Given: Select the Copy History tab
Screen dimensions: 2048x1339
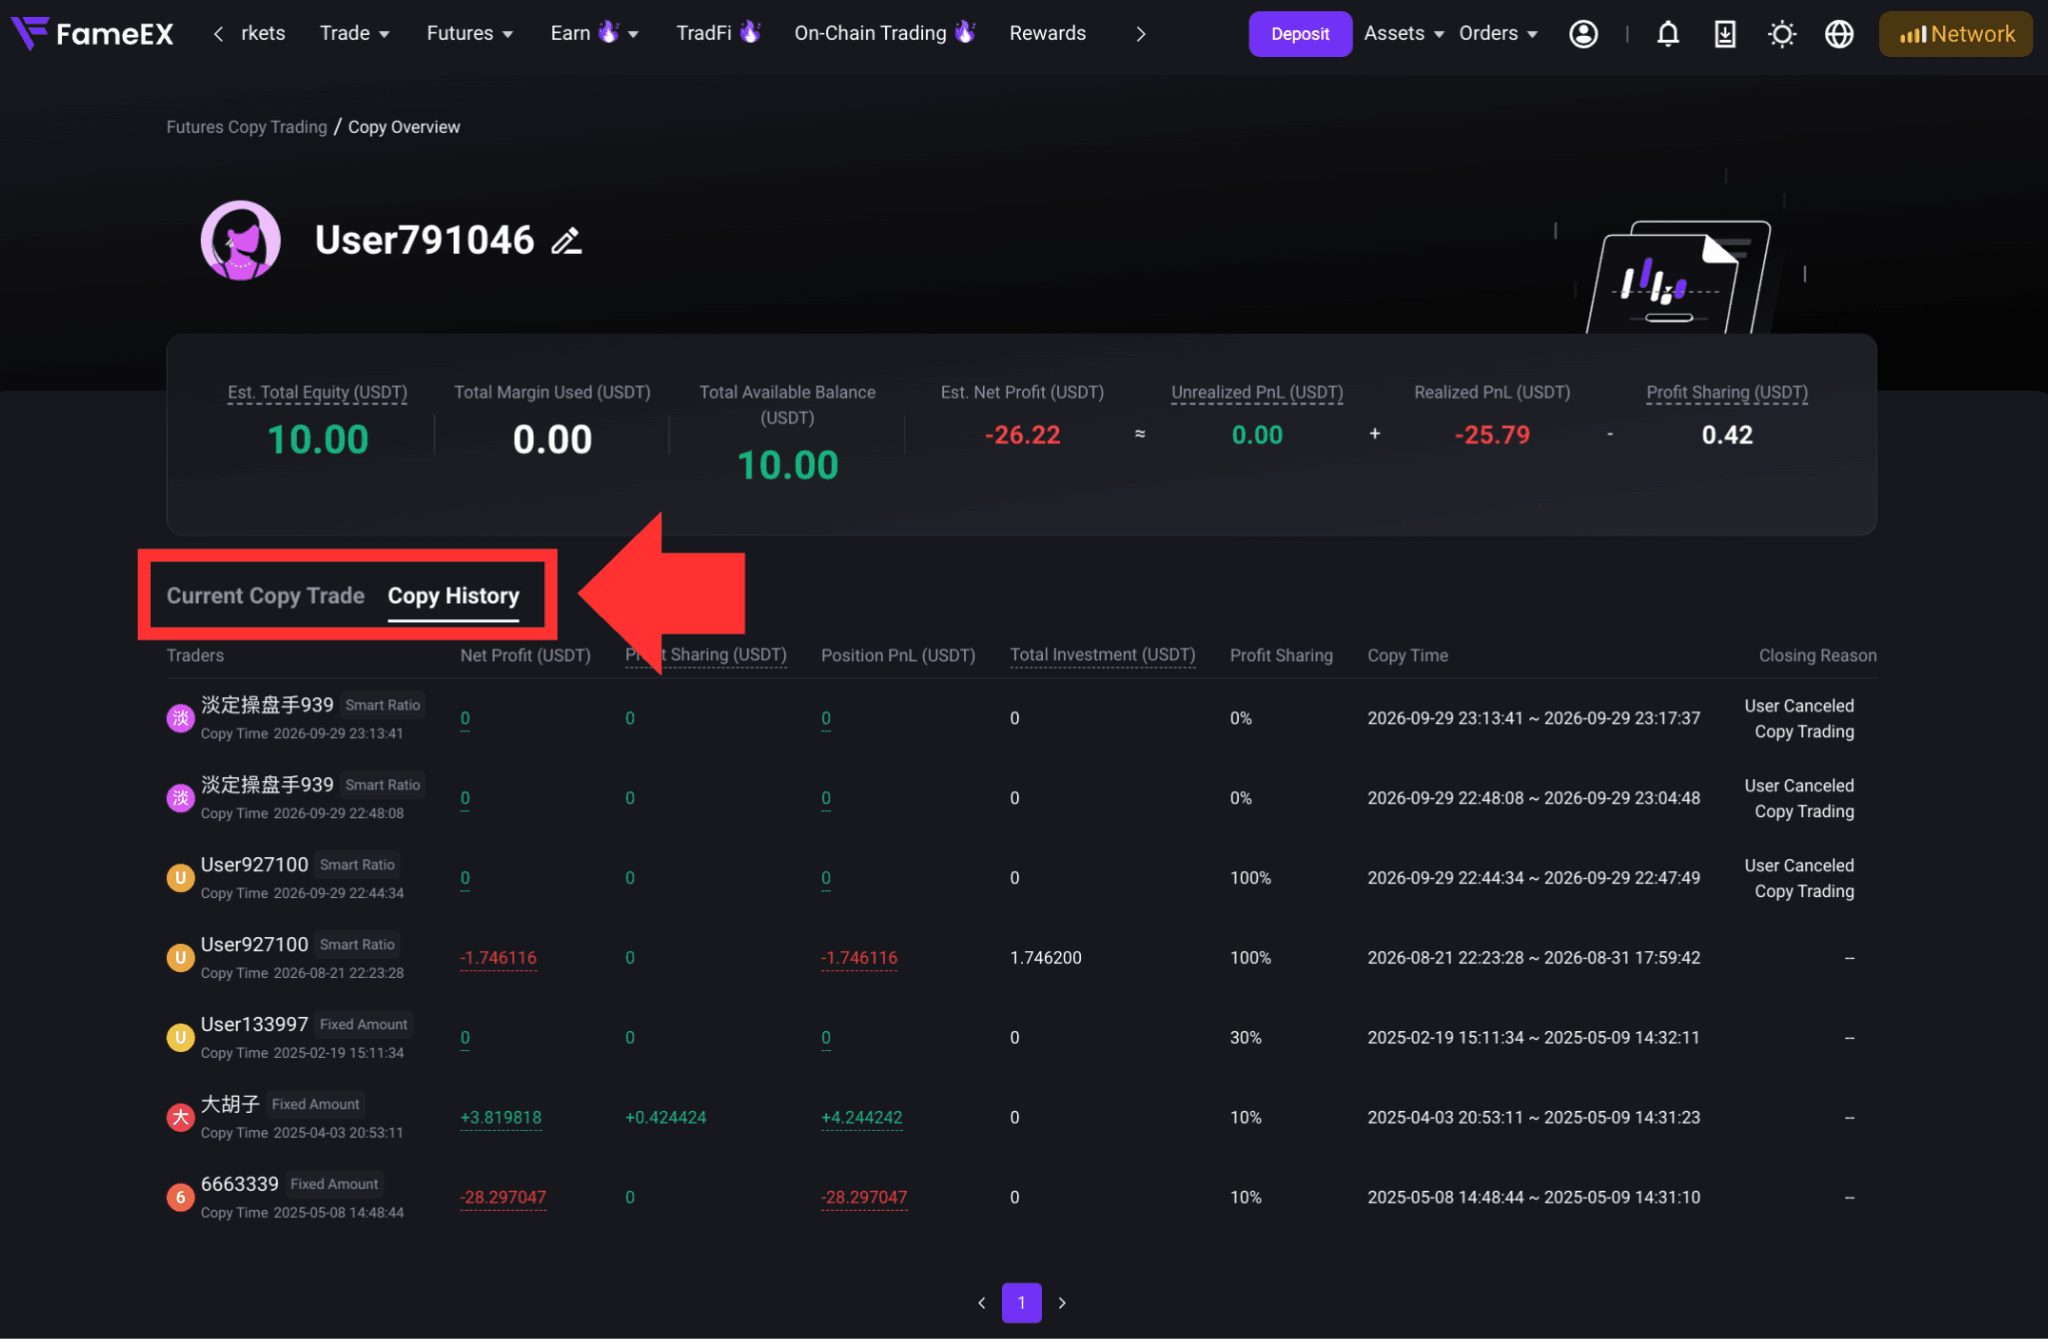Looking at the screenshot, I should tap(453, 596).
